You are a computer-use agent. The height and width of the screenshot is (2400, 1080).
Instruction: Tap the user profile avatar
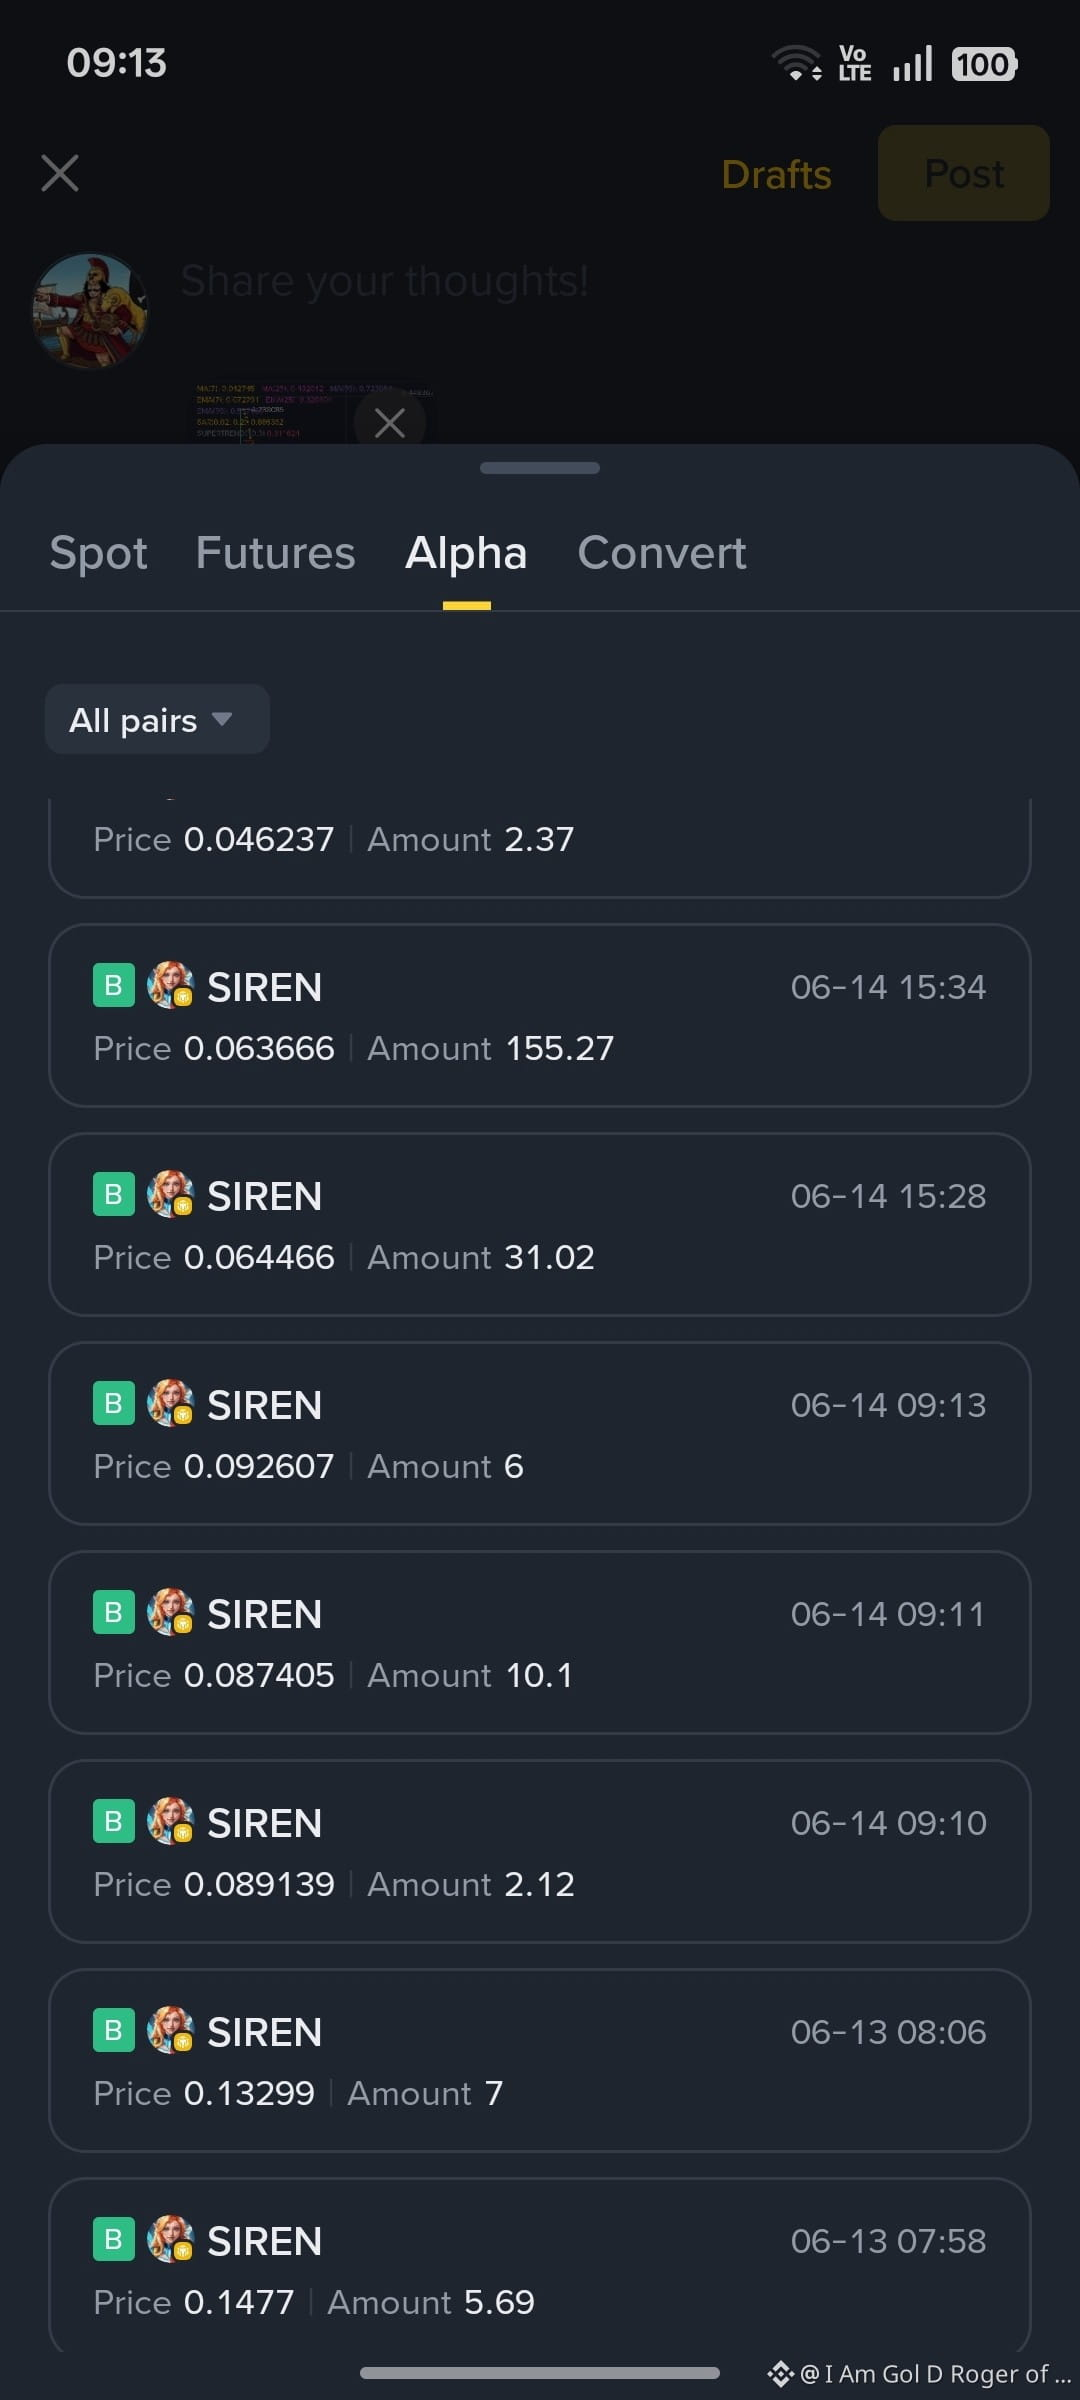90,311
